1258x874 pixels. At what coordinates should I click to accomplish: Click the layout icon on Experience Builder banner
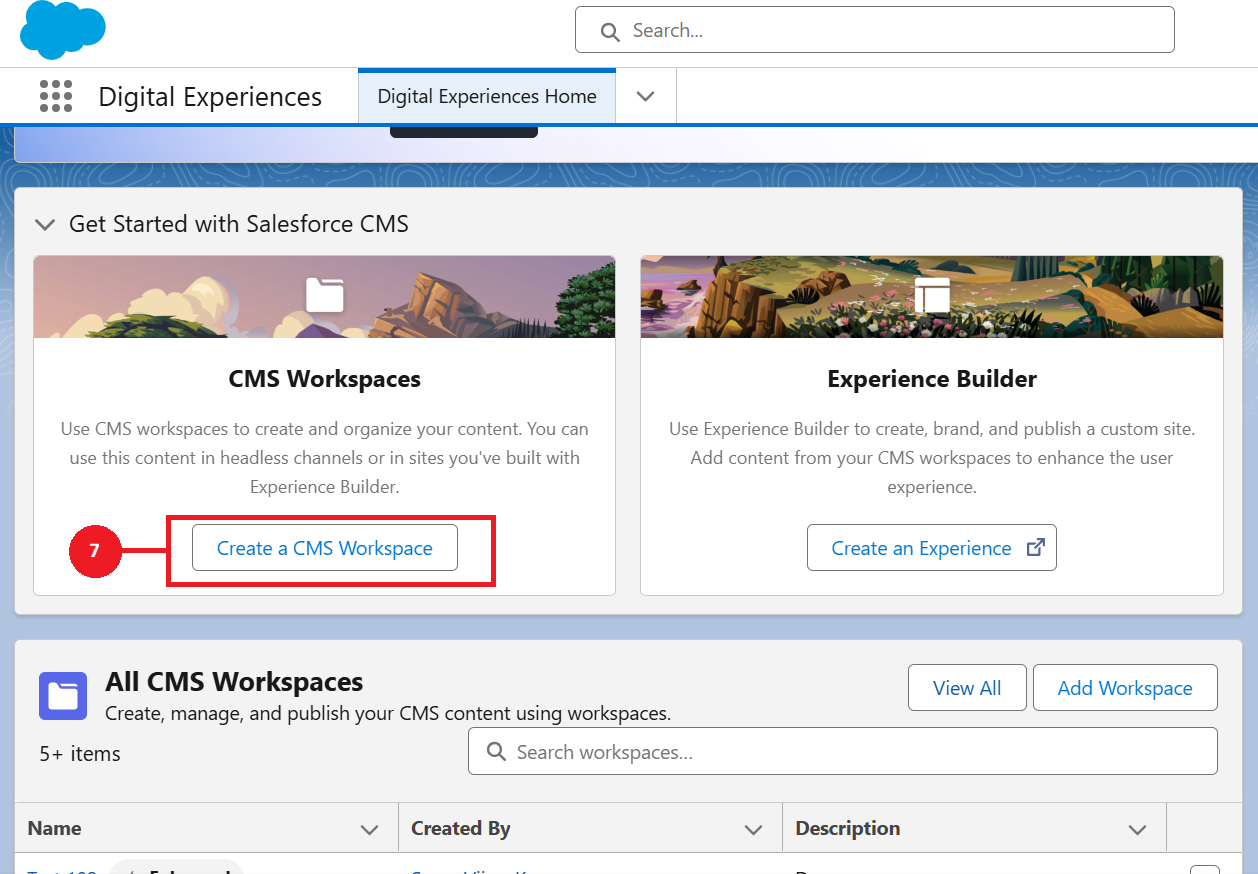(x=932, y=295)
